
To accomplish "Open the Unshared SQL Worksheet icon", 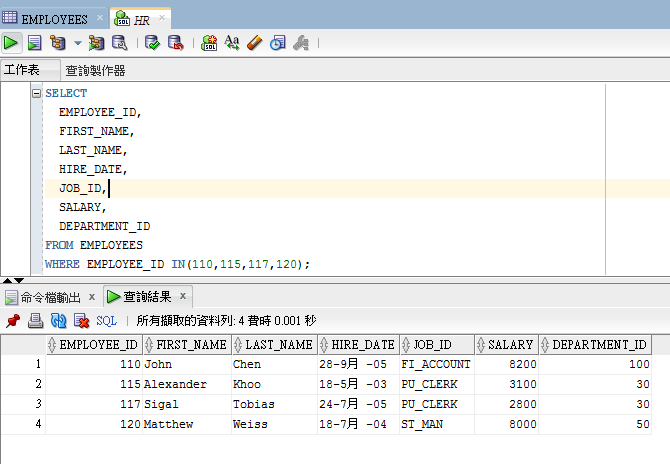I will pos(209,43).
